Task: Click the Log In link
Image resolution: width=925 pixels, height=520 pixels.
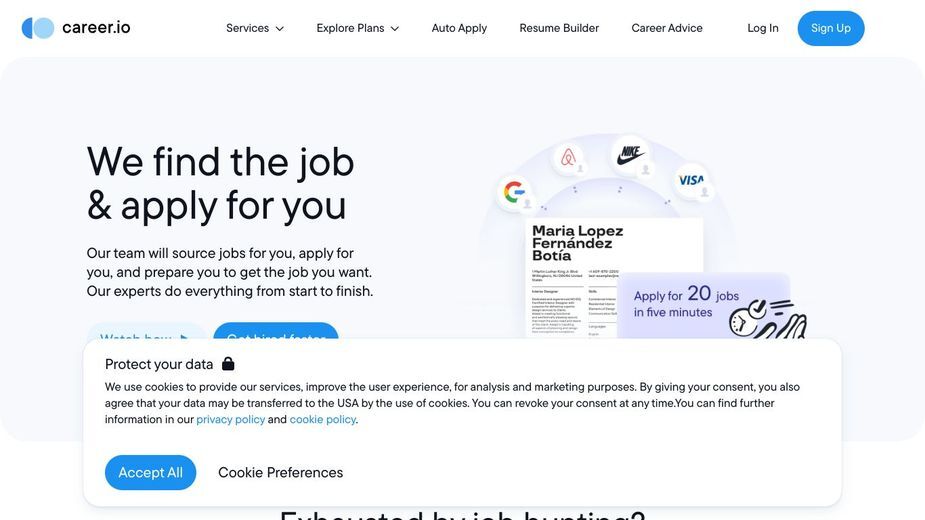Action: [x=762, y=28]
